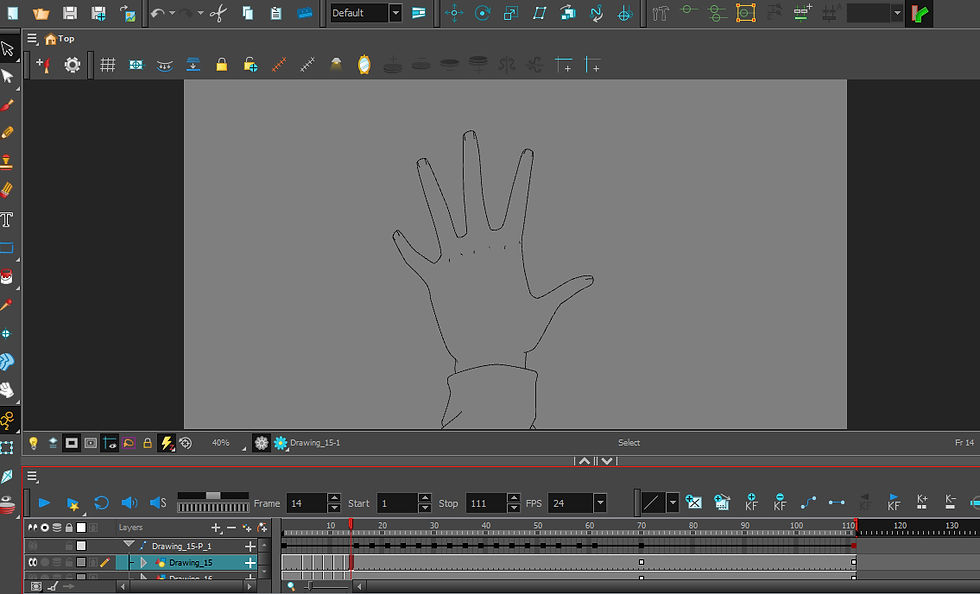Expand the Drawing_15 layer triangle
980x594 pixels.
pos(144,562)
